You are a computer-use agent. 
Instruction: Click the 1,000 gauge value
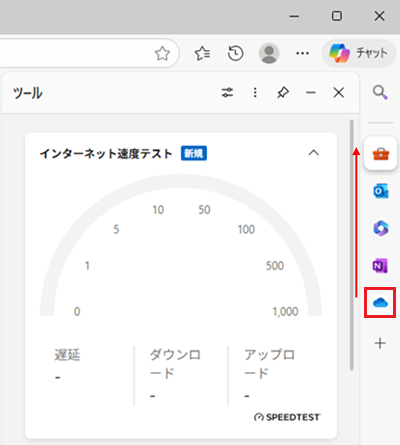pyautogui.click(x=285, y=311)
